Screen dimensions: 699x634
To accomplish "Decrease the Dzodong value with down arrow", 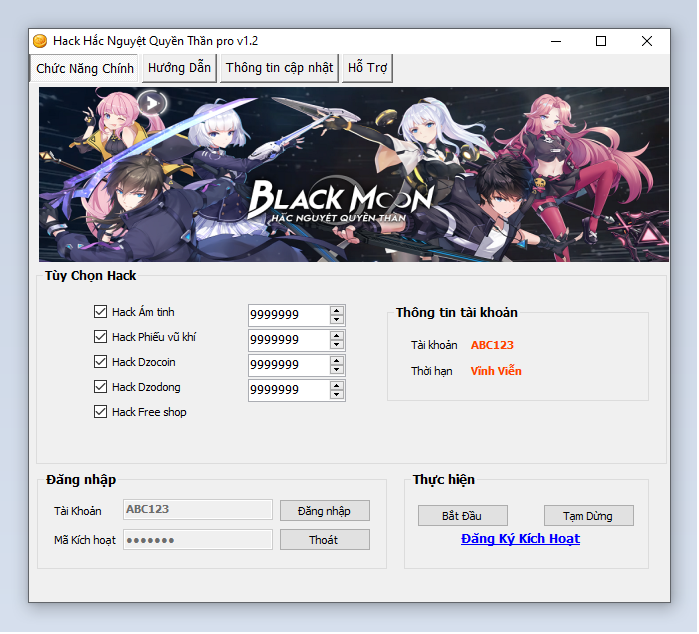I will pos(337,395).
